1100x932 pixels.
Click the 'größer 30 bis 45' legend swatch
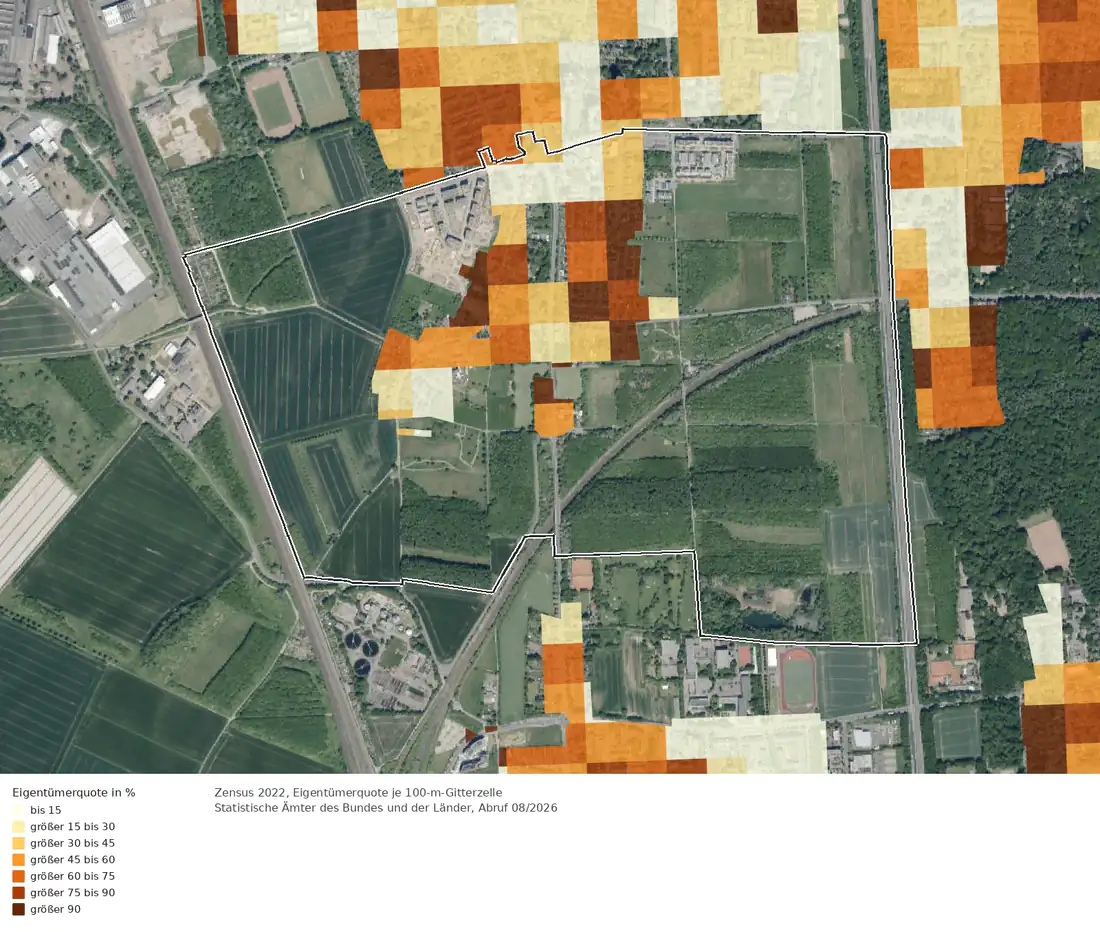pyautogui.click(x=18, y=843)
